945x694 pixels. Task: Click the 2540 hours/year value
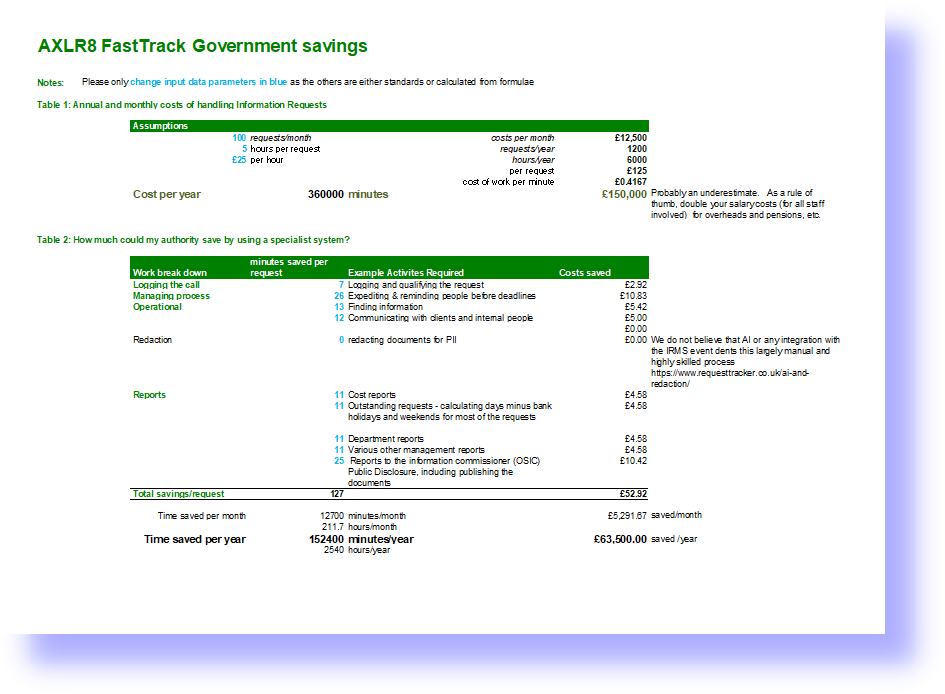tap(334, 550)
